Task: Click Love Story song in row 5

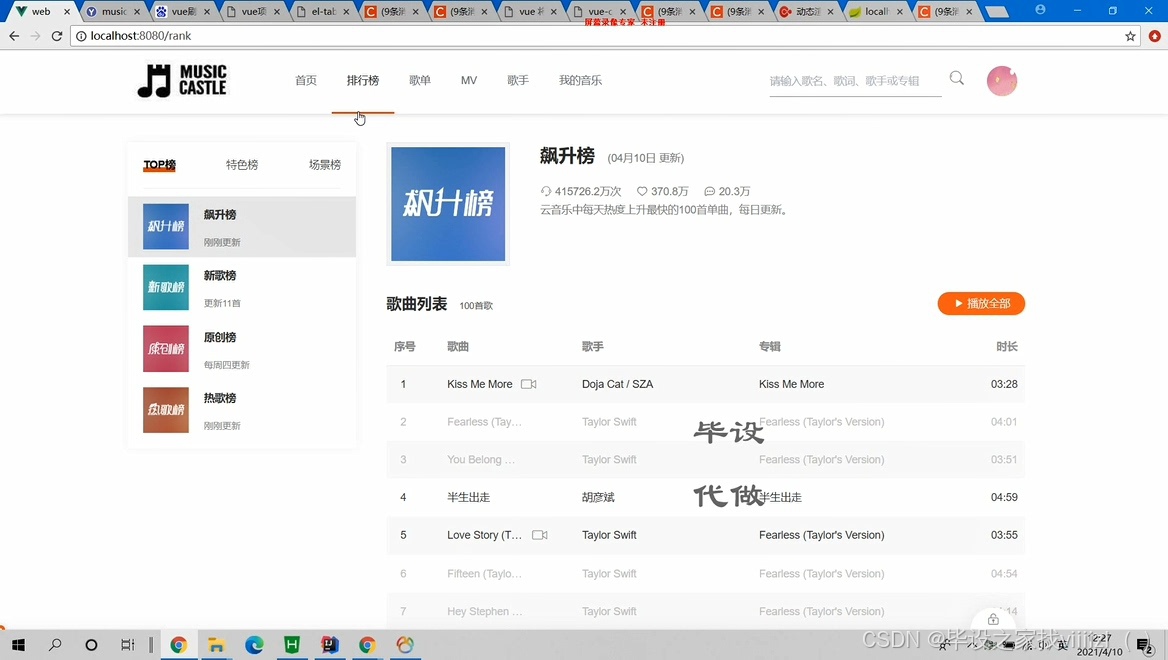Action: coord(484,535)
